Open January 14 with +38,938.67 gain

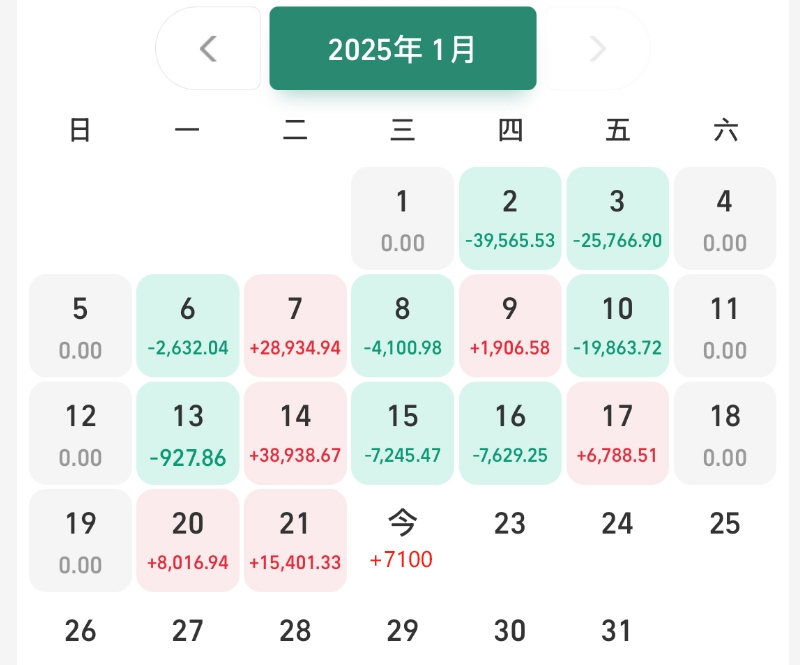(295, 433)
